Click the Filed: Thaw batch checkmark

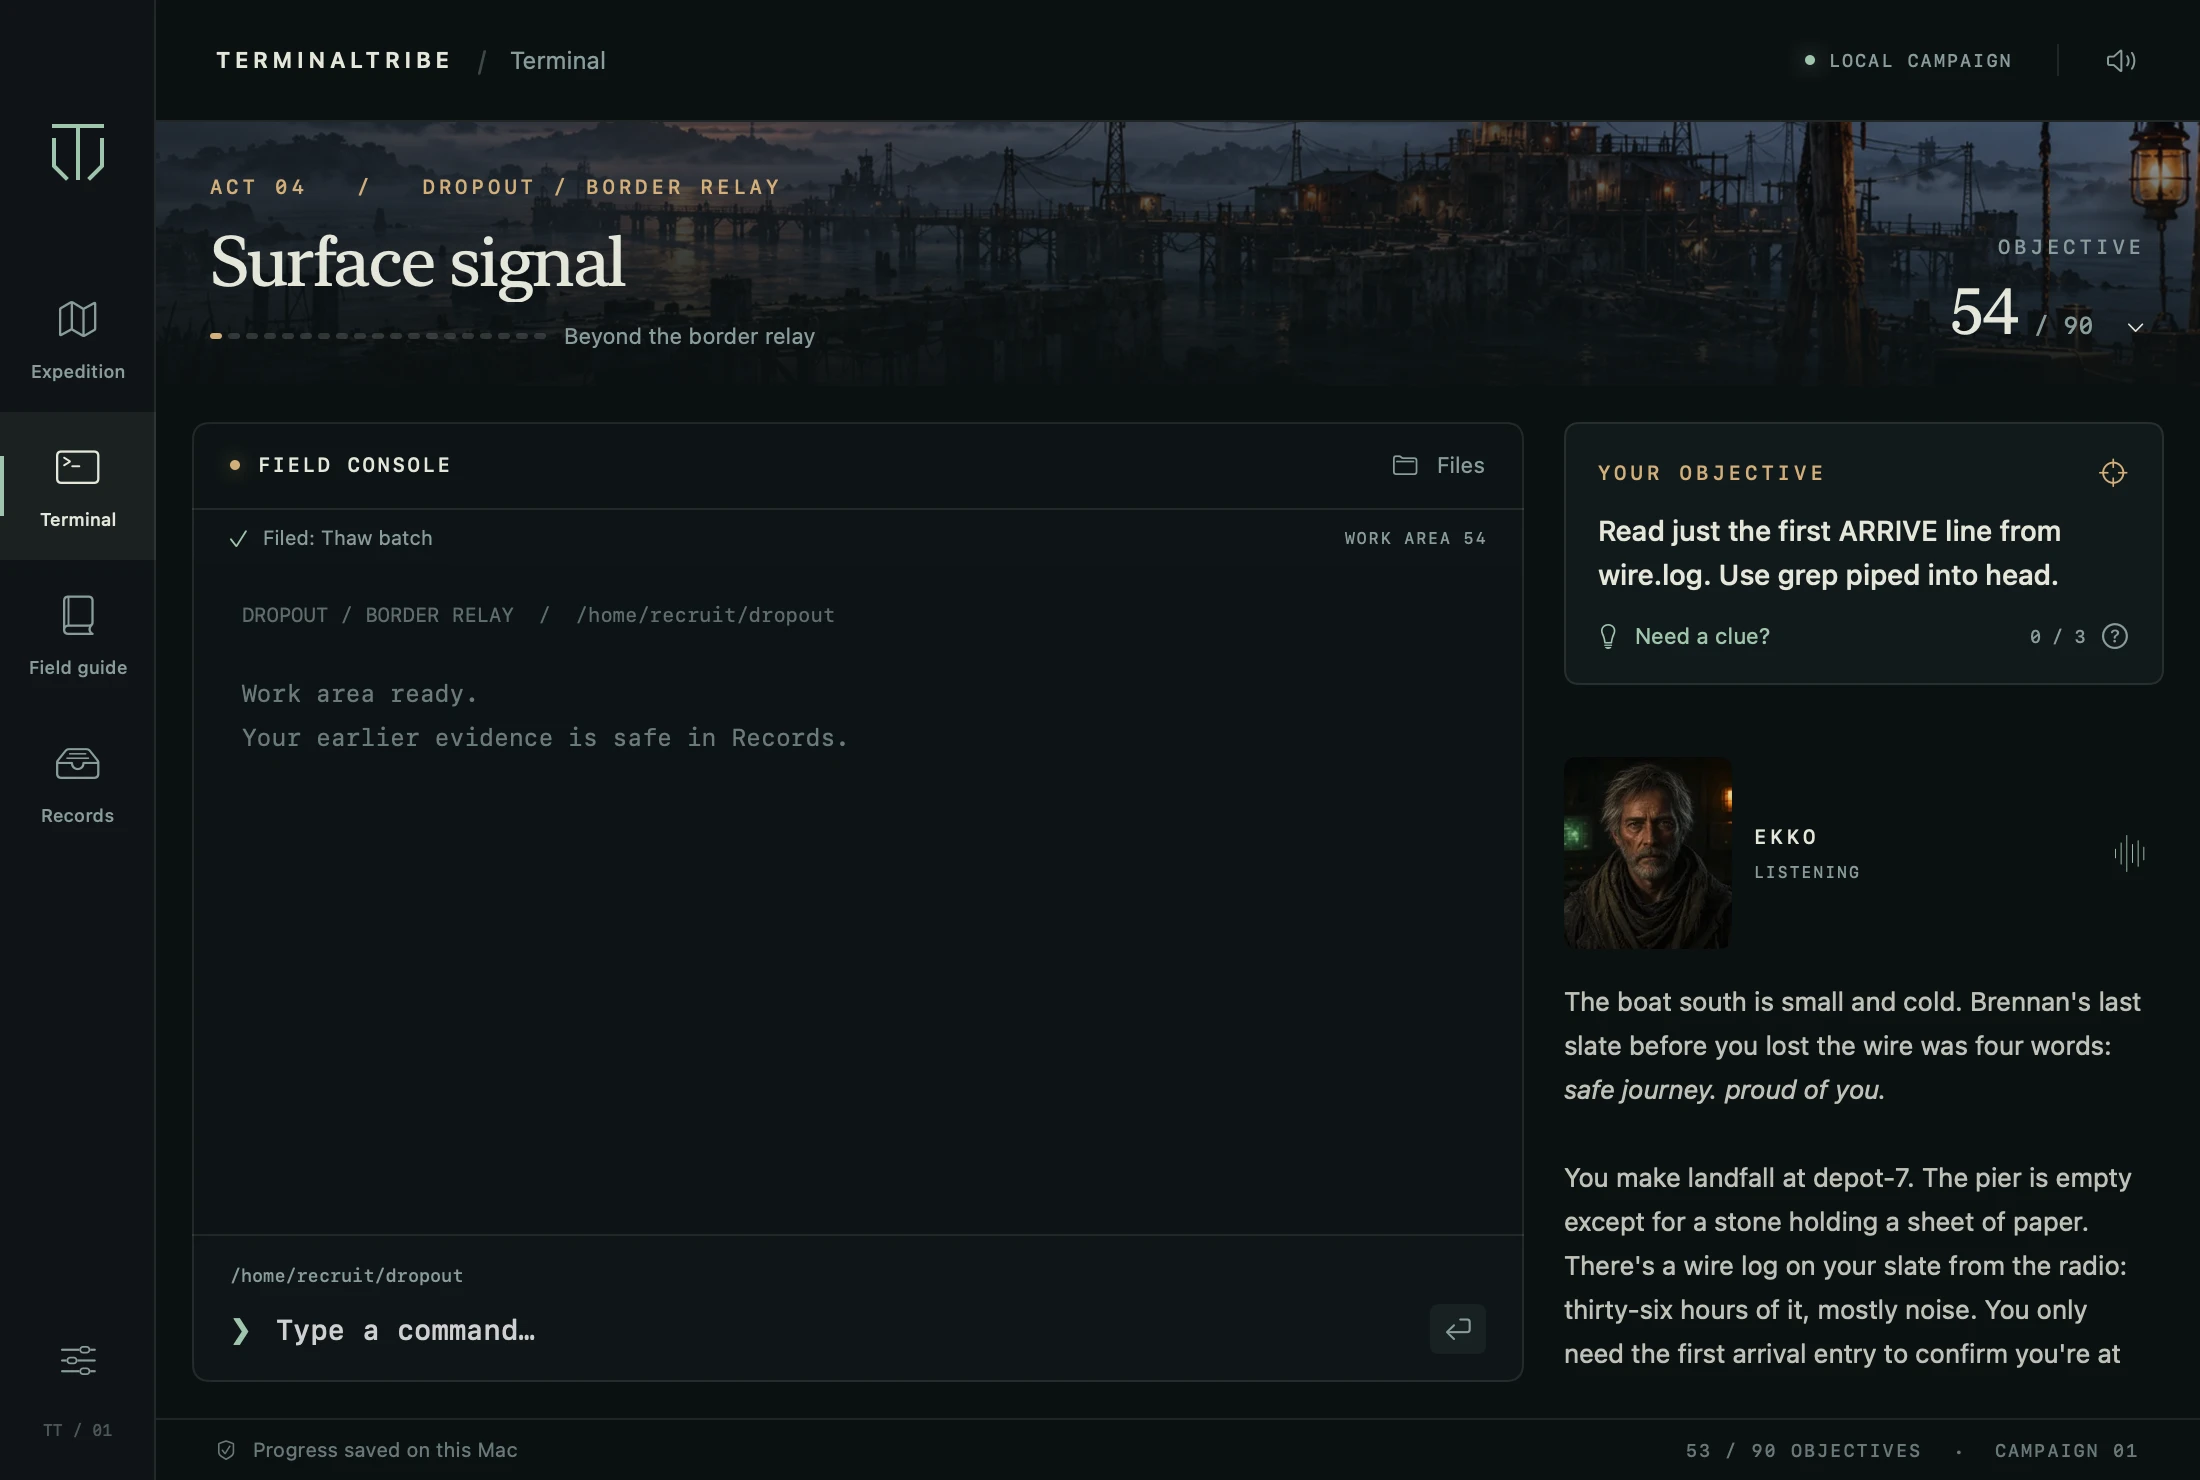pos(238,539)
